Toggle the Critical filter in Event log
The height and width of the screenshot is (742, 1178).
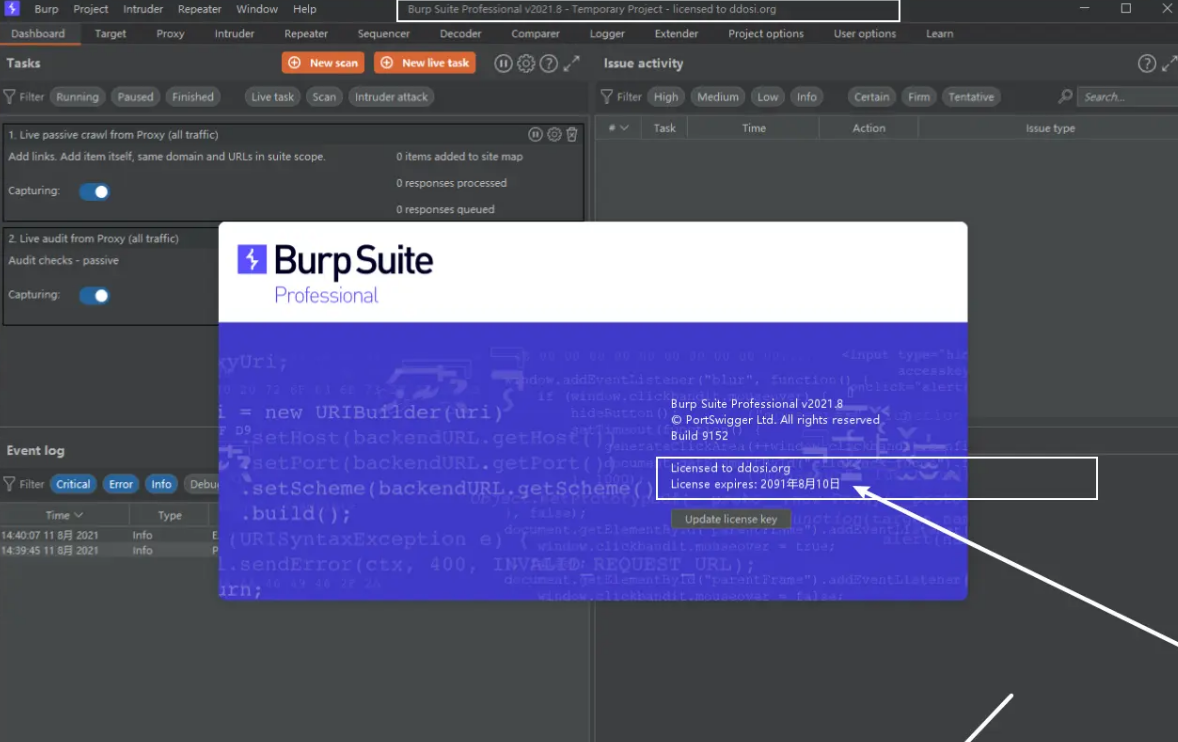point(73,484)
